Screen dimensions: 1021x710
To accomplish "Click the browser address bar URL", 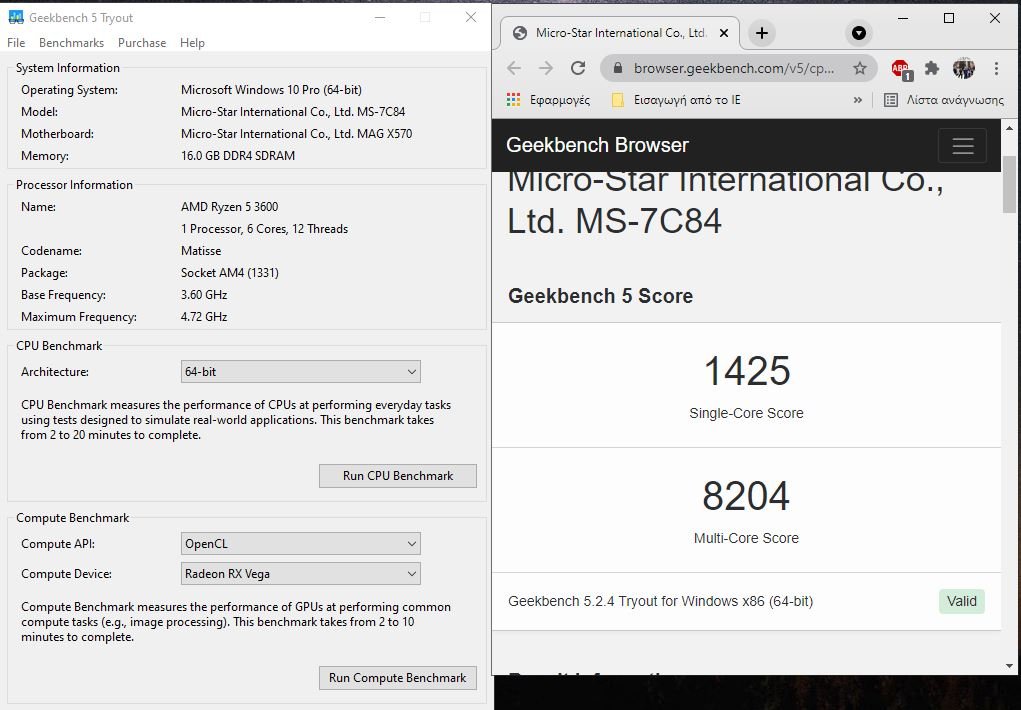I will pos(734,68).
